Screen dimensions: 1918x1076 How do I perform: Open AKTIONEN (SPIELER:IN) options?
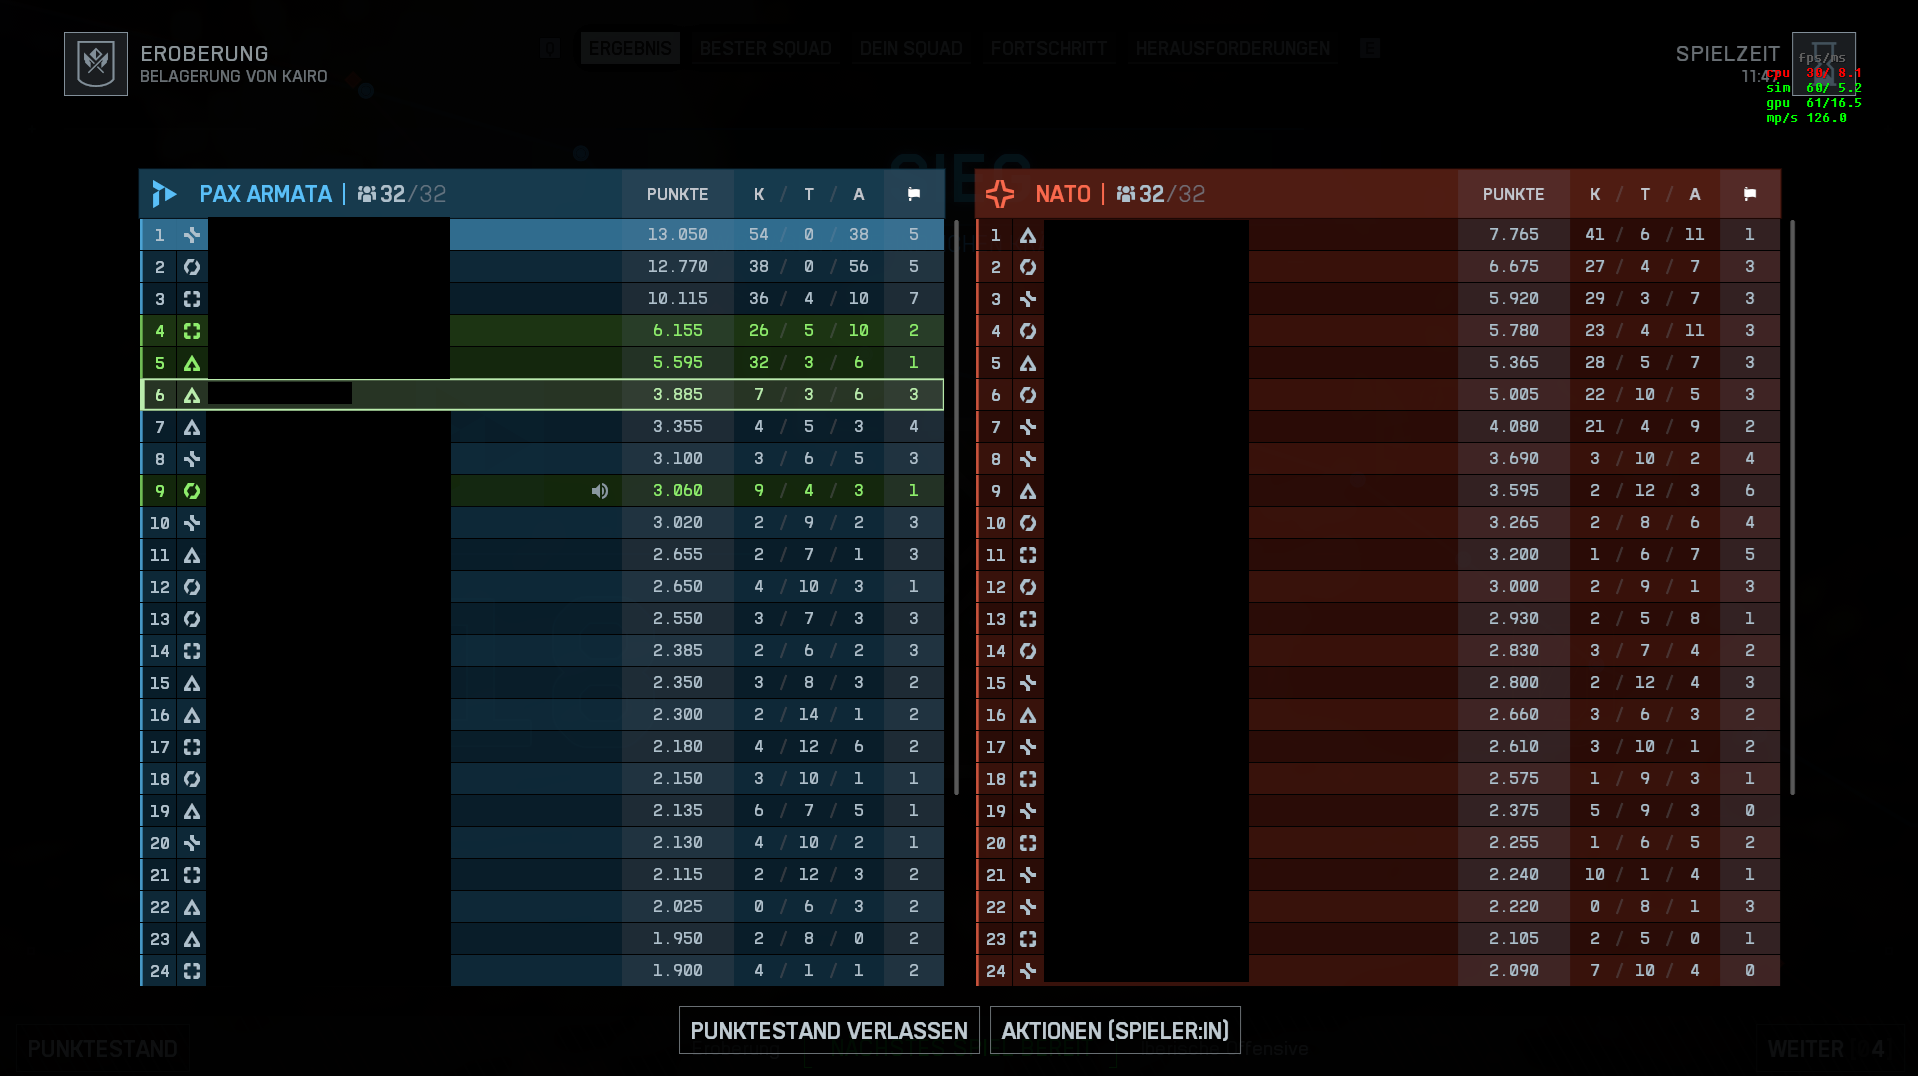click(1115, 1029)
